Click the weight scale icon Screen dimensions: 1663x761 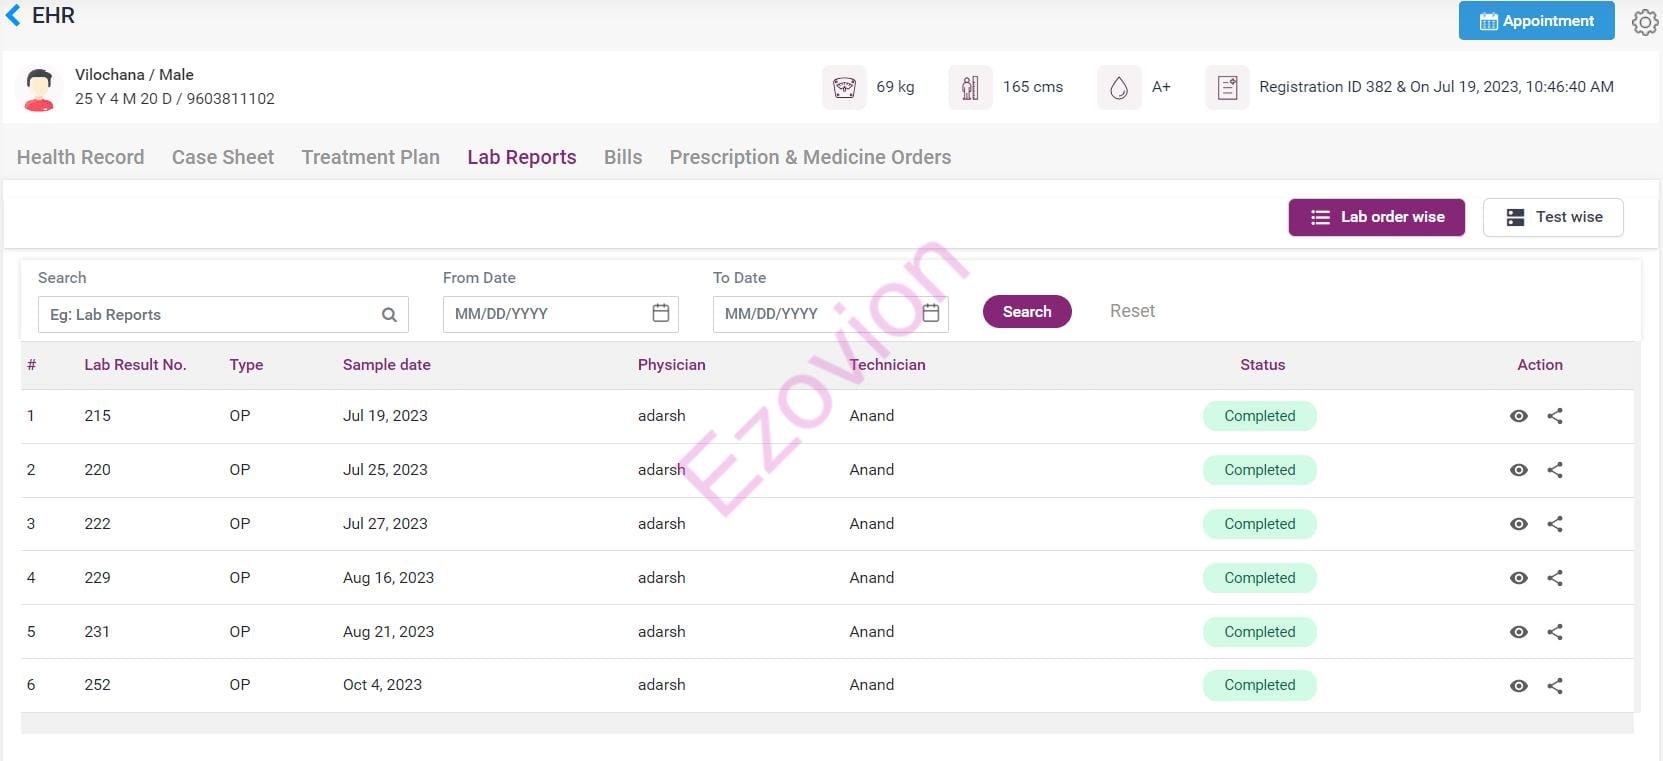(x=844, y=88)
